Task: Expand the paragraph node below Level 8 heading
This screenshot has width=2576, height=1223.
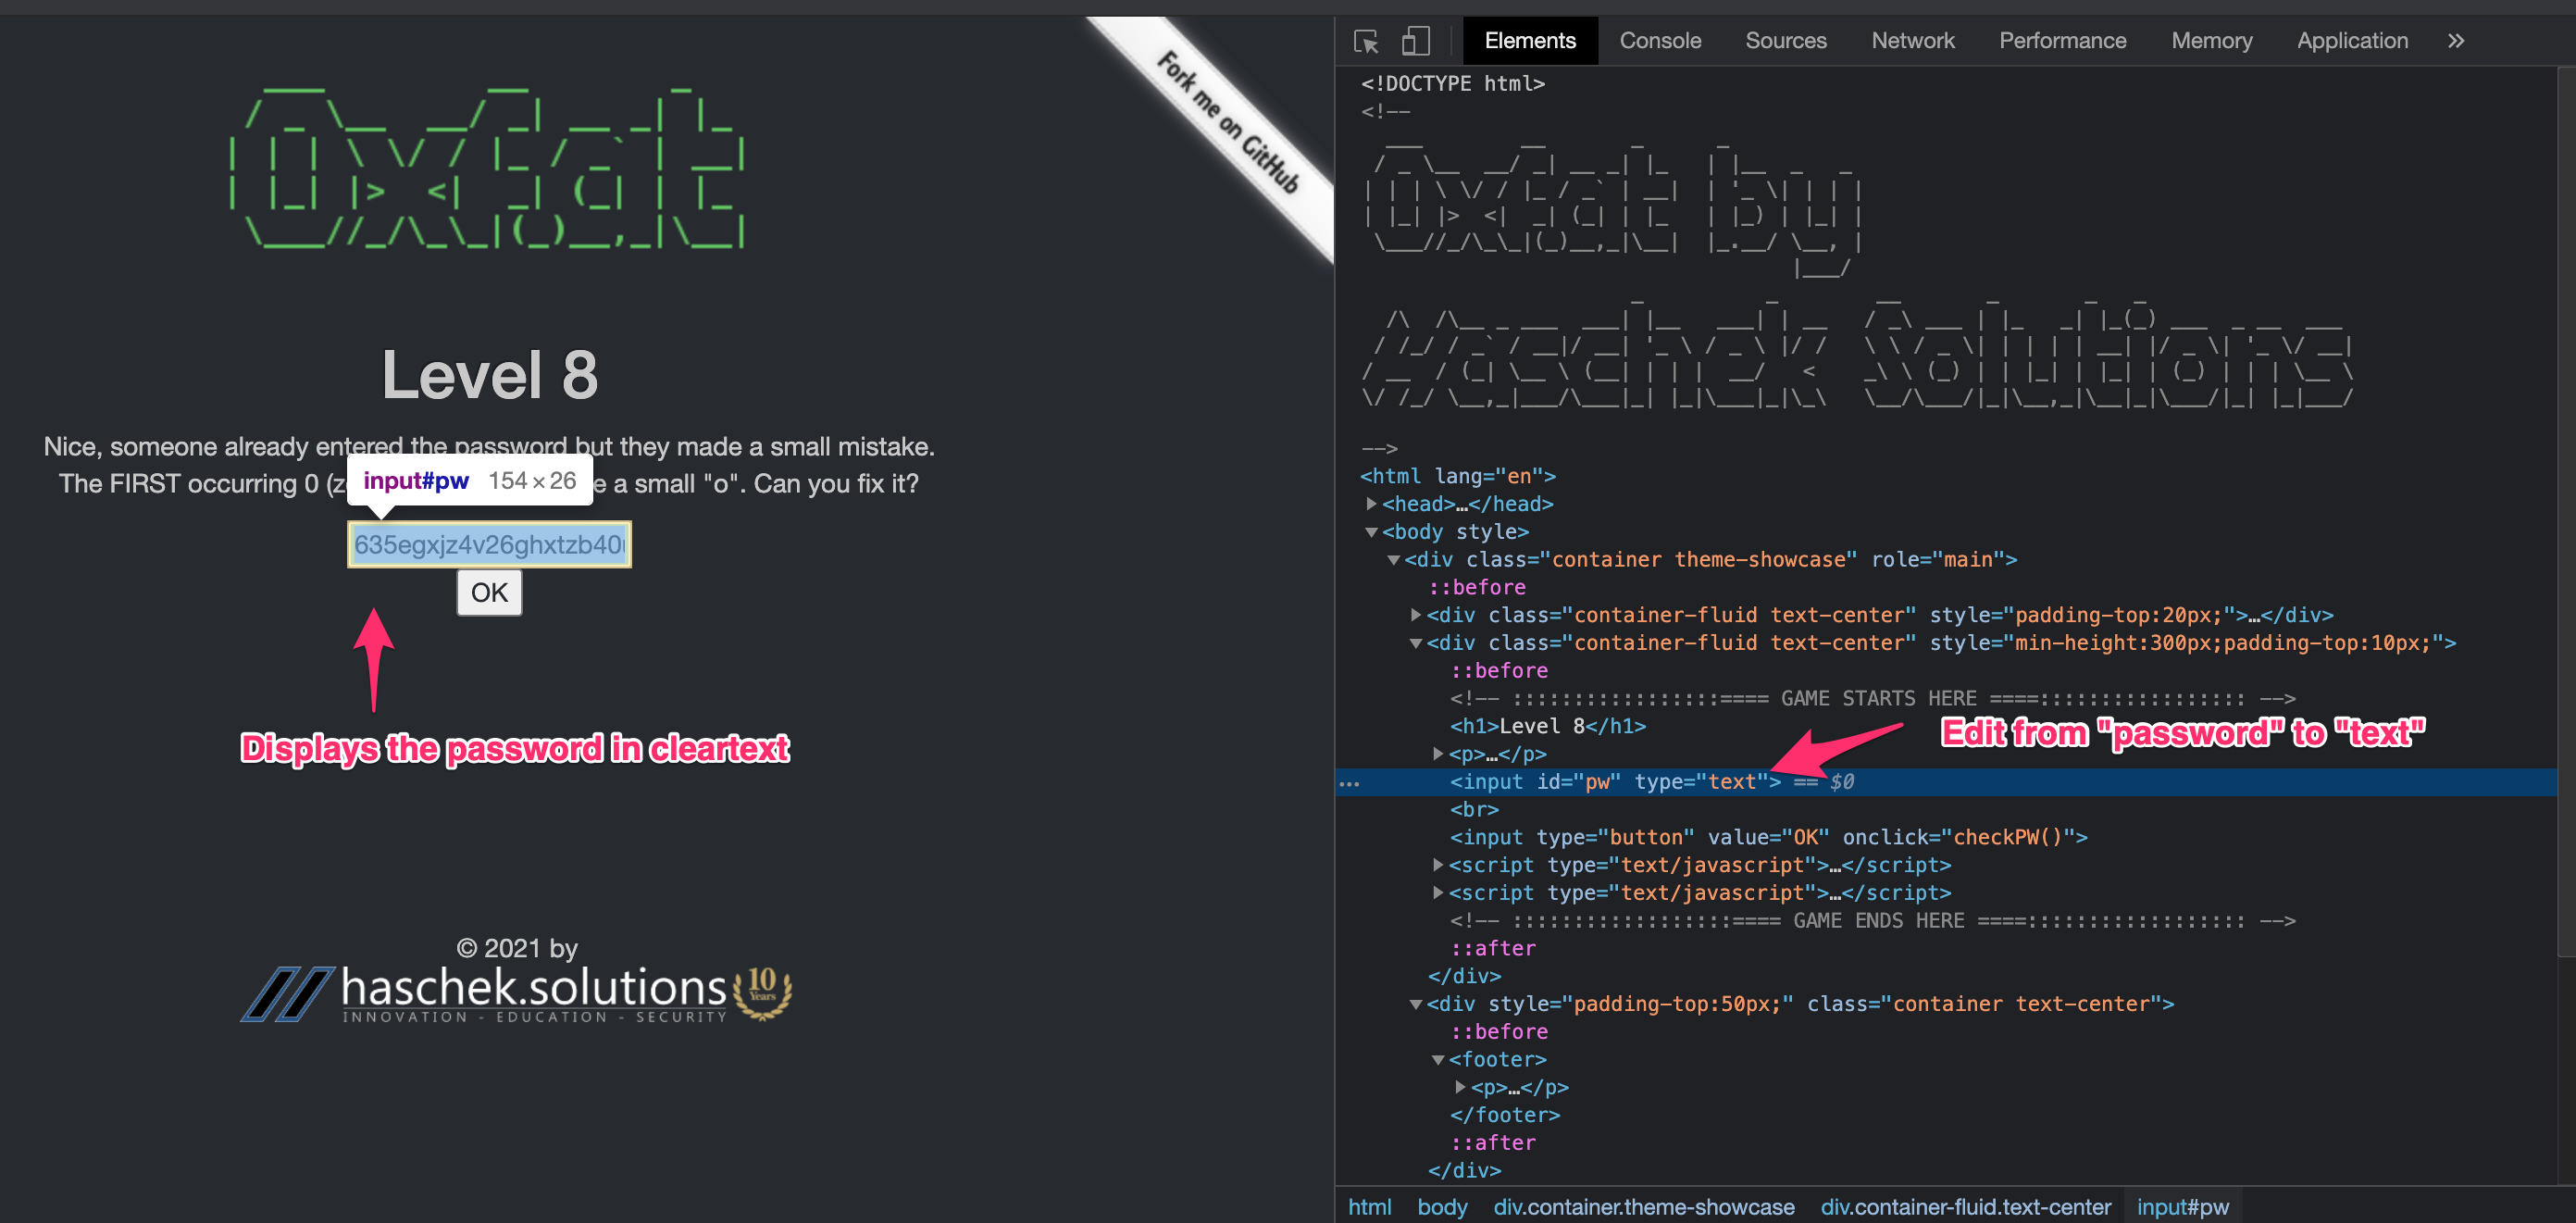Action: (x=1437, y=754)
